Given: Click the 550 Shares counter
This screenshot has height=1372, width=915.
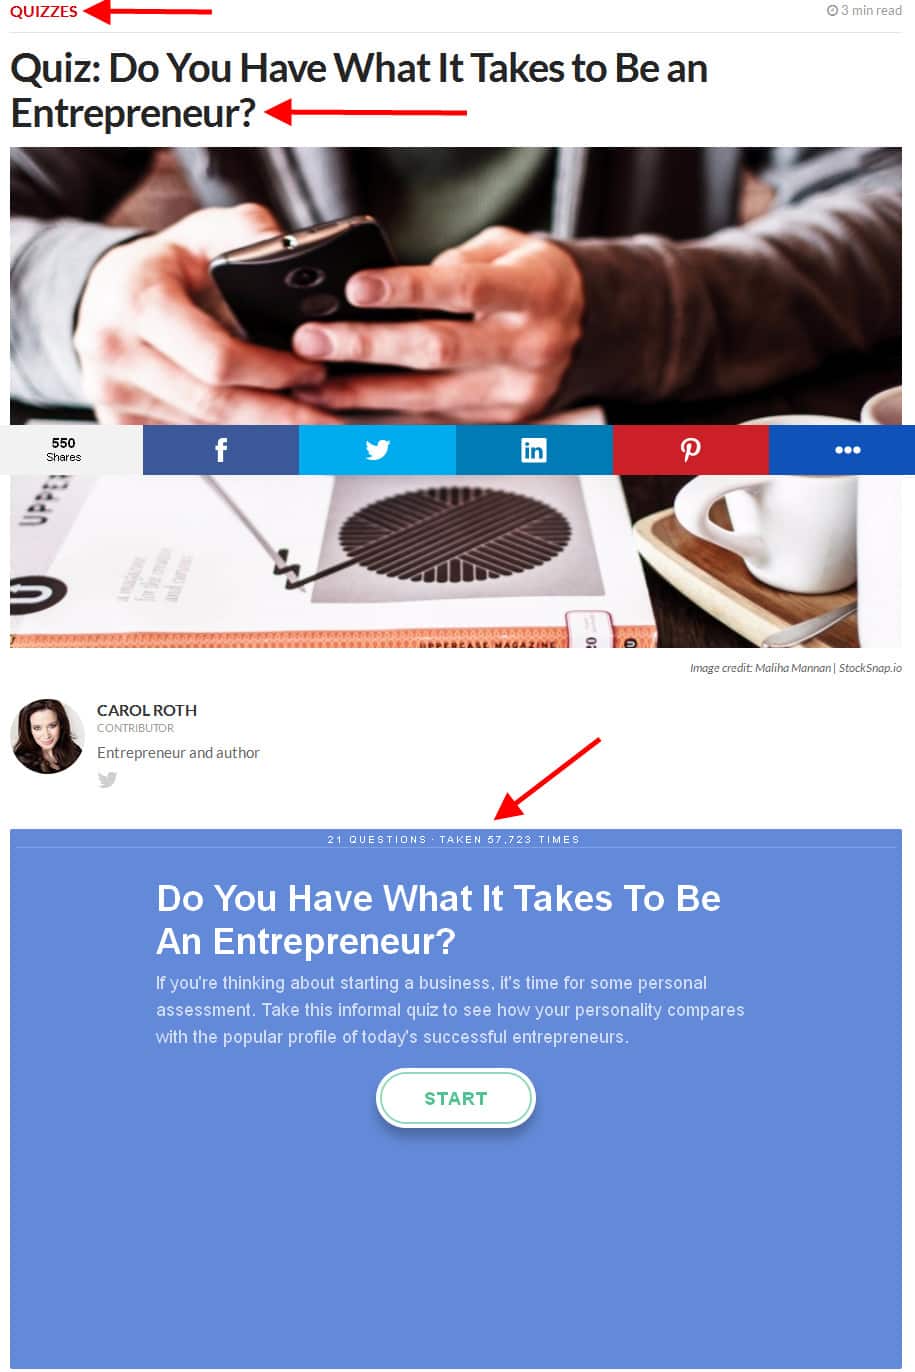Looking at the screenshot, I should pyautogui.click(x=64, y=449).
